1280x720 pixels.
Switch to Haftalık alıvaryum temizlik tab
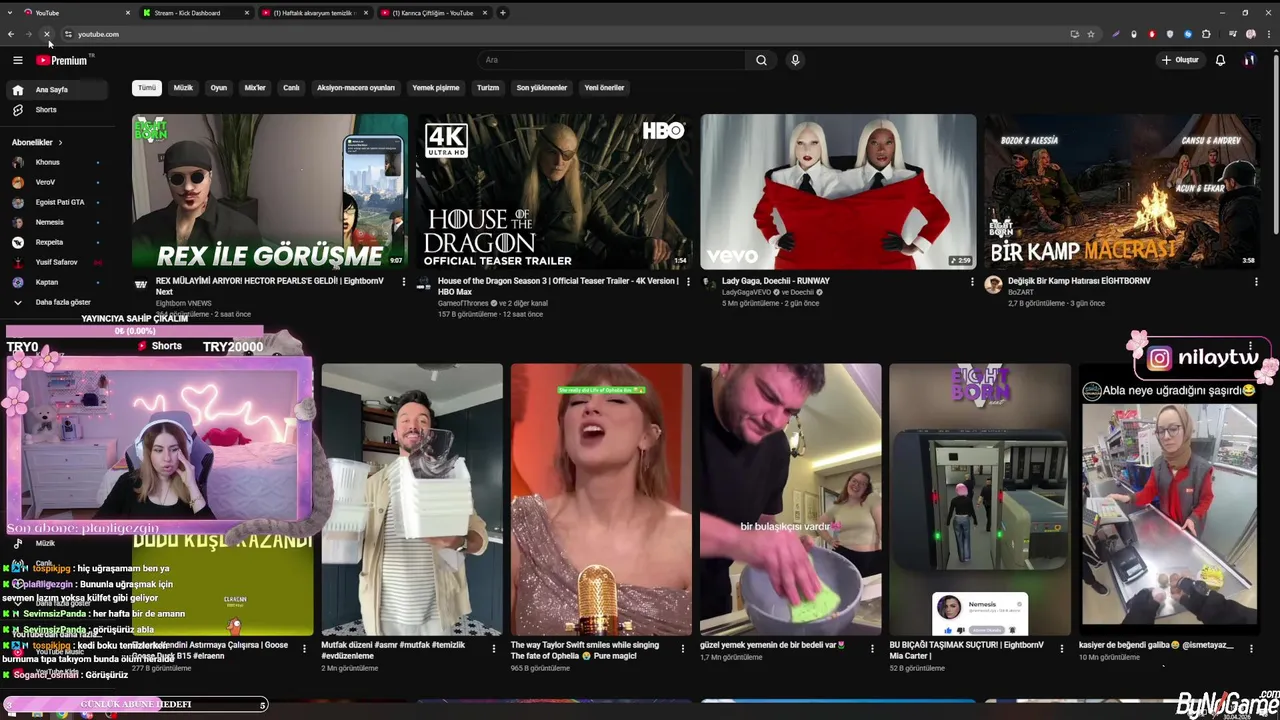(314, 13)
